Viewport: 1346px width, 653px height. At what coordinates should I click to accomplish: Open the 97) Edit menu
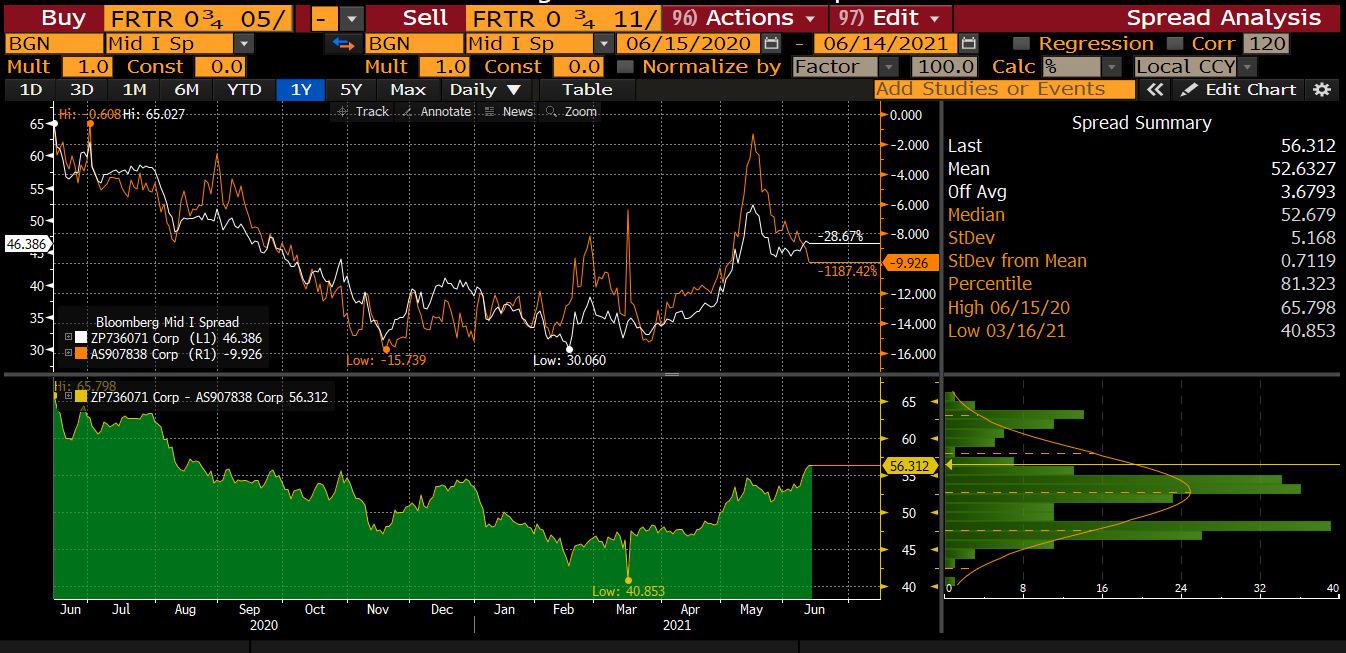[890, 18]
